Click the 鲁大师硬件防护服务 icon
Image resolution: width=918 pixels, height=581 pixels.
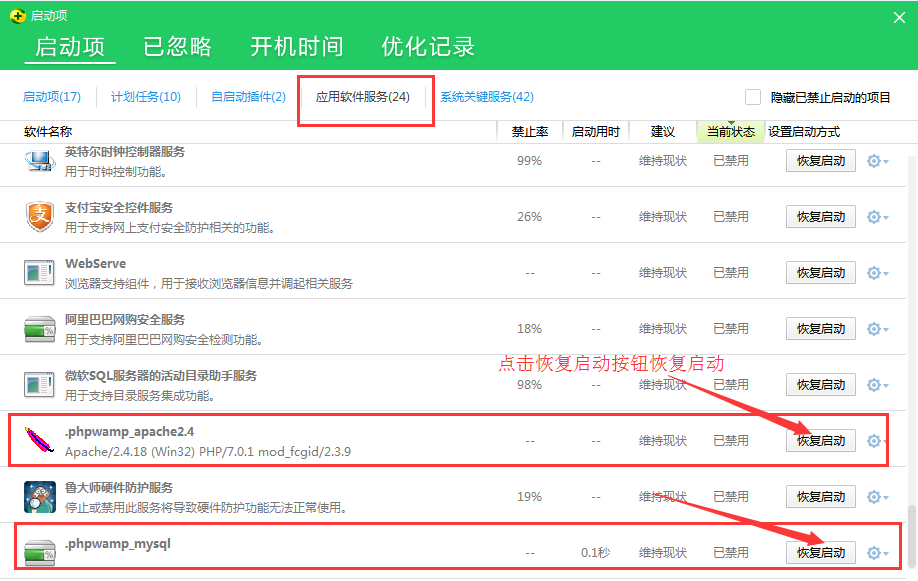pyautogui.click(x=40, y=497)
